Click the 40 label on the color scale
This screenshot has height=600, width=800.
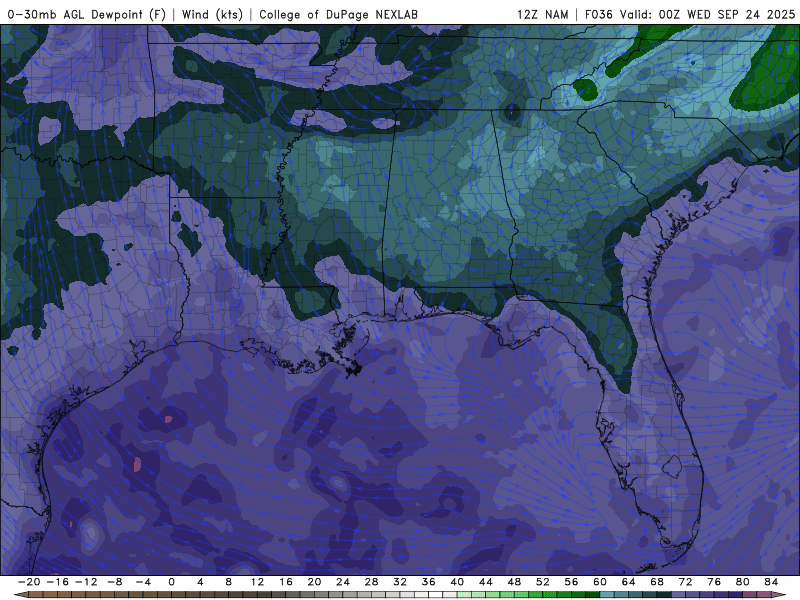457,582
